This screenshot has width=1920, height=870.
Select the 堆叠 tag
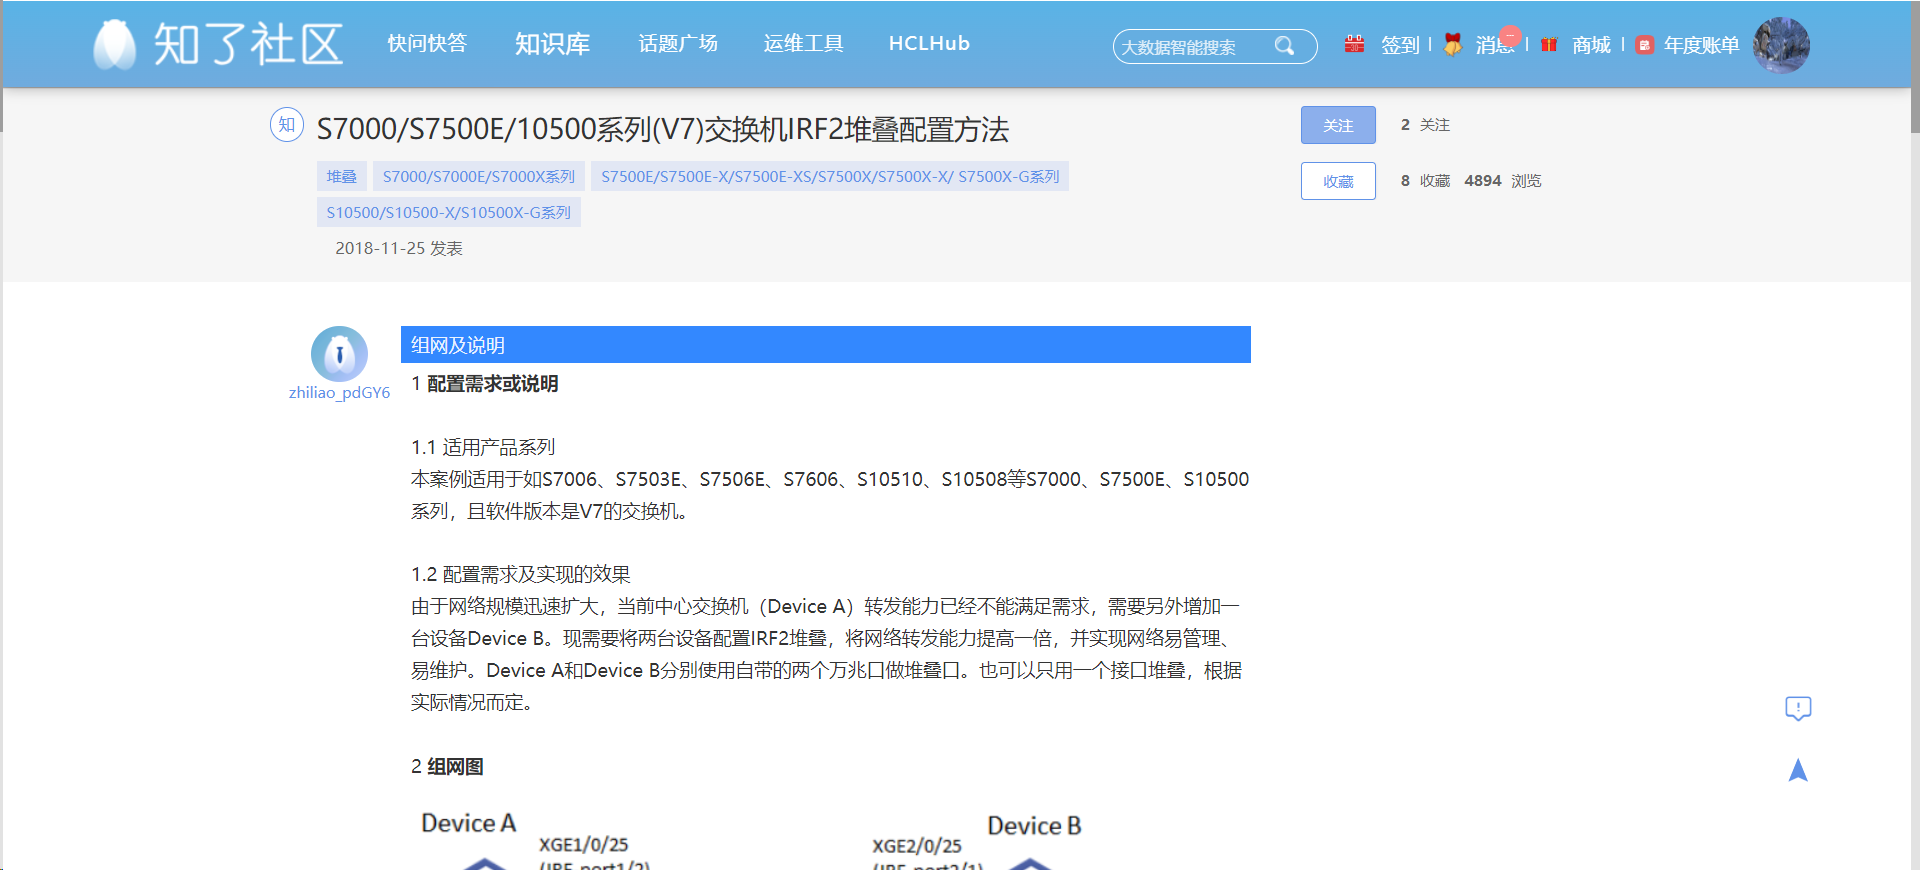coord(342,176)
